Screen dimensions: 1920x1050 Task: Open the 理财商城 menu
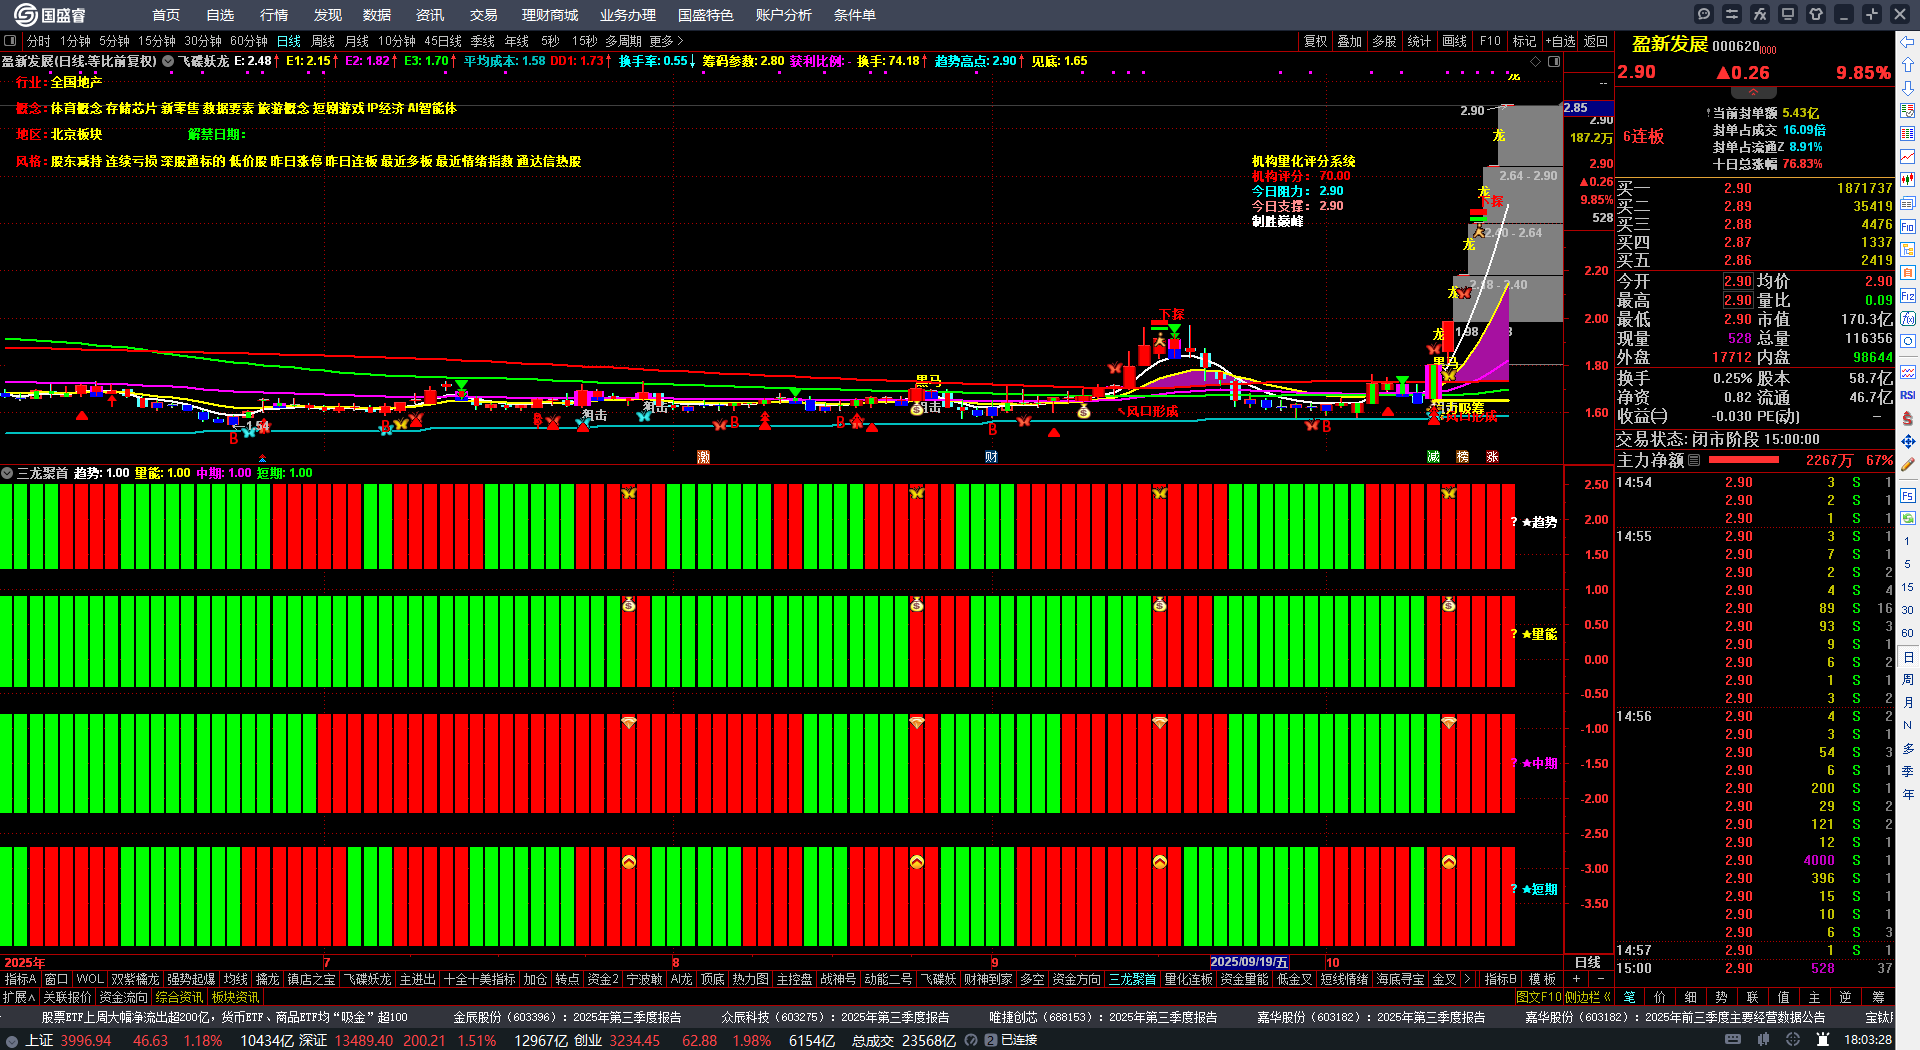coord(550,15)
